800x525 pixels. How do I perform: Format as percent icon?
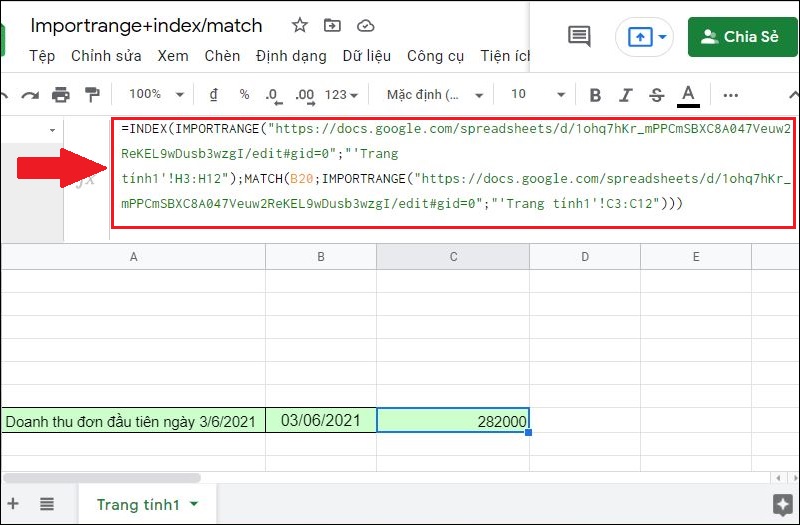[244, 94]
